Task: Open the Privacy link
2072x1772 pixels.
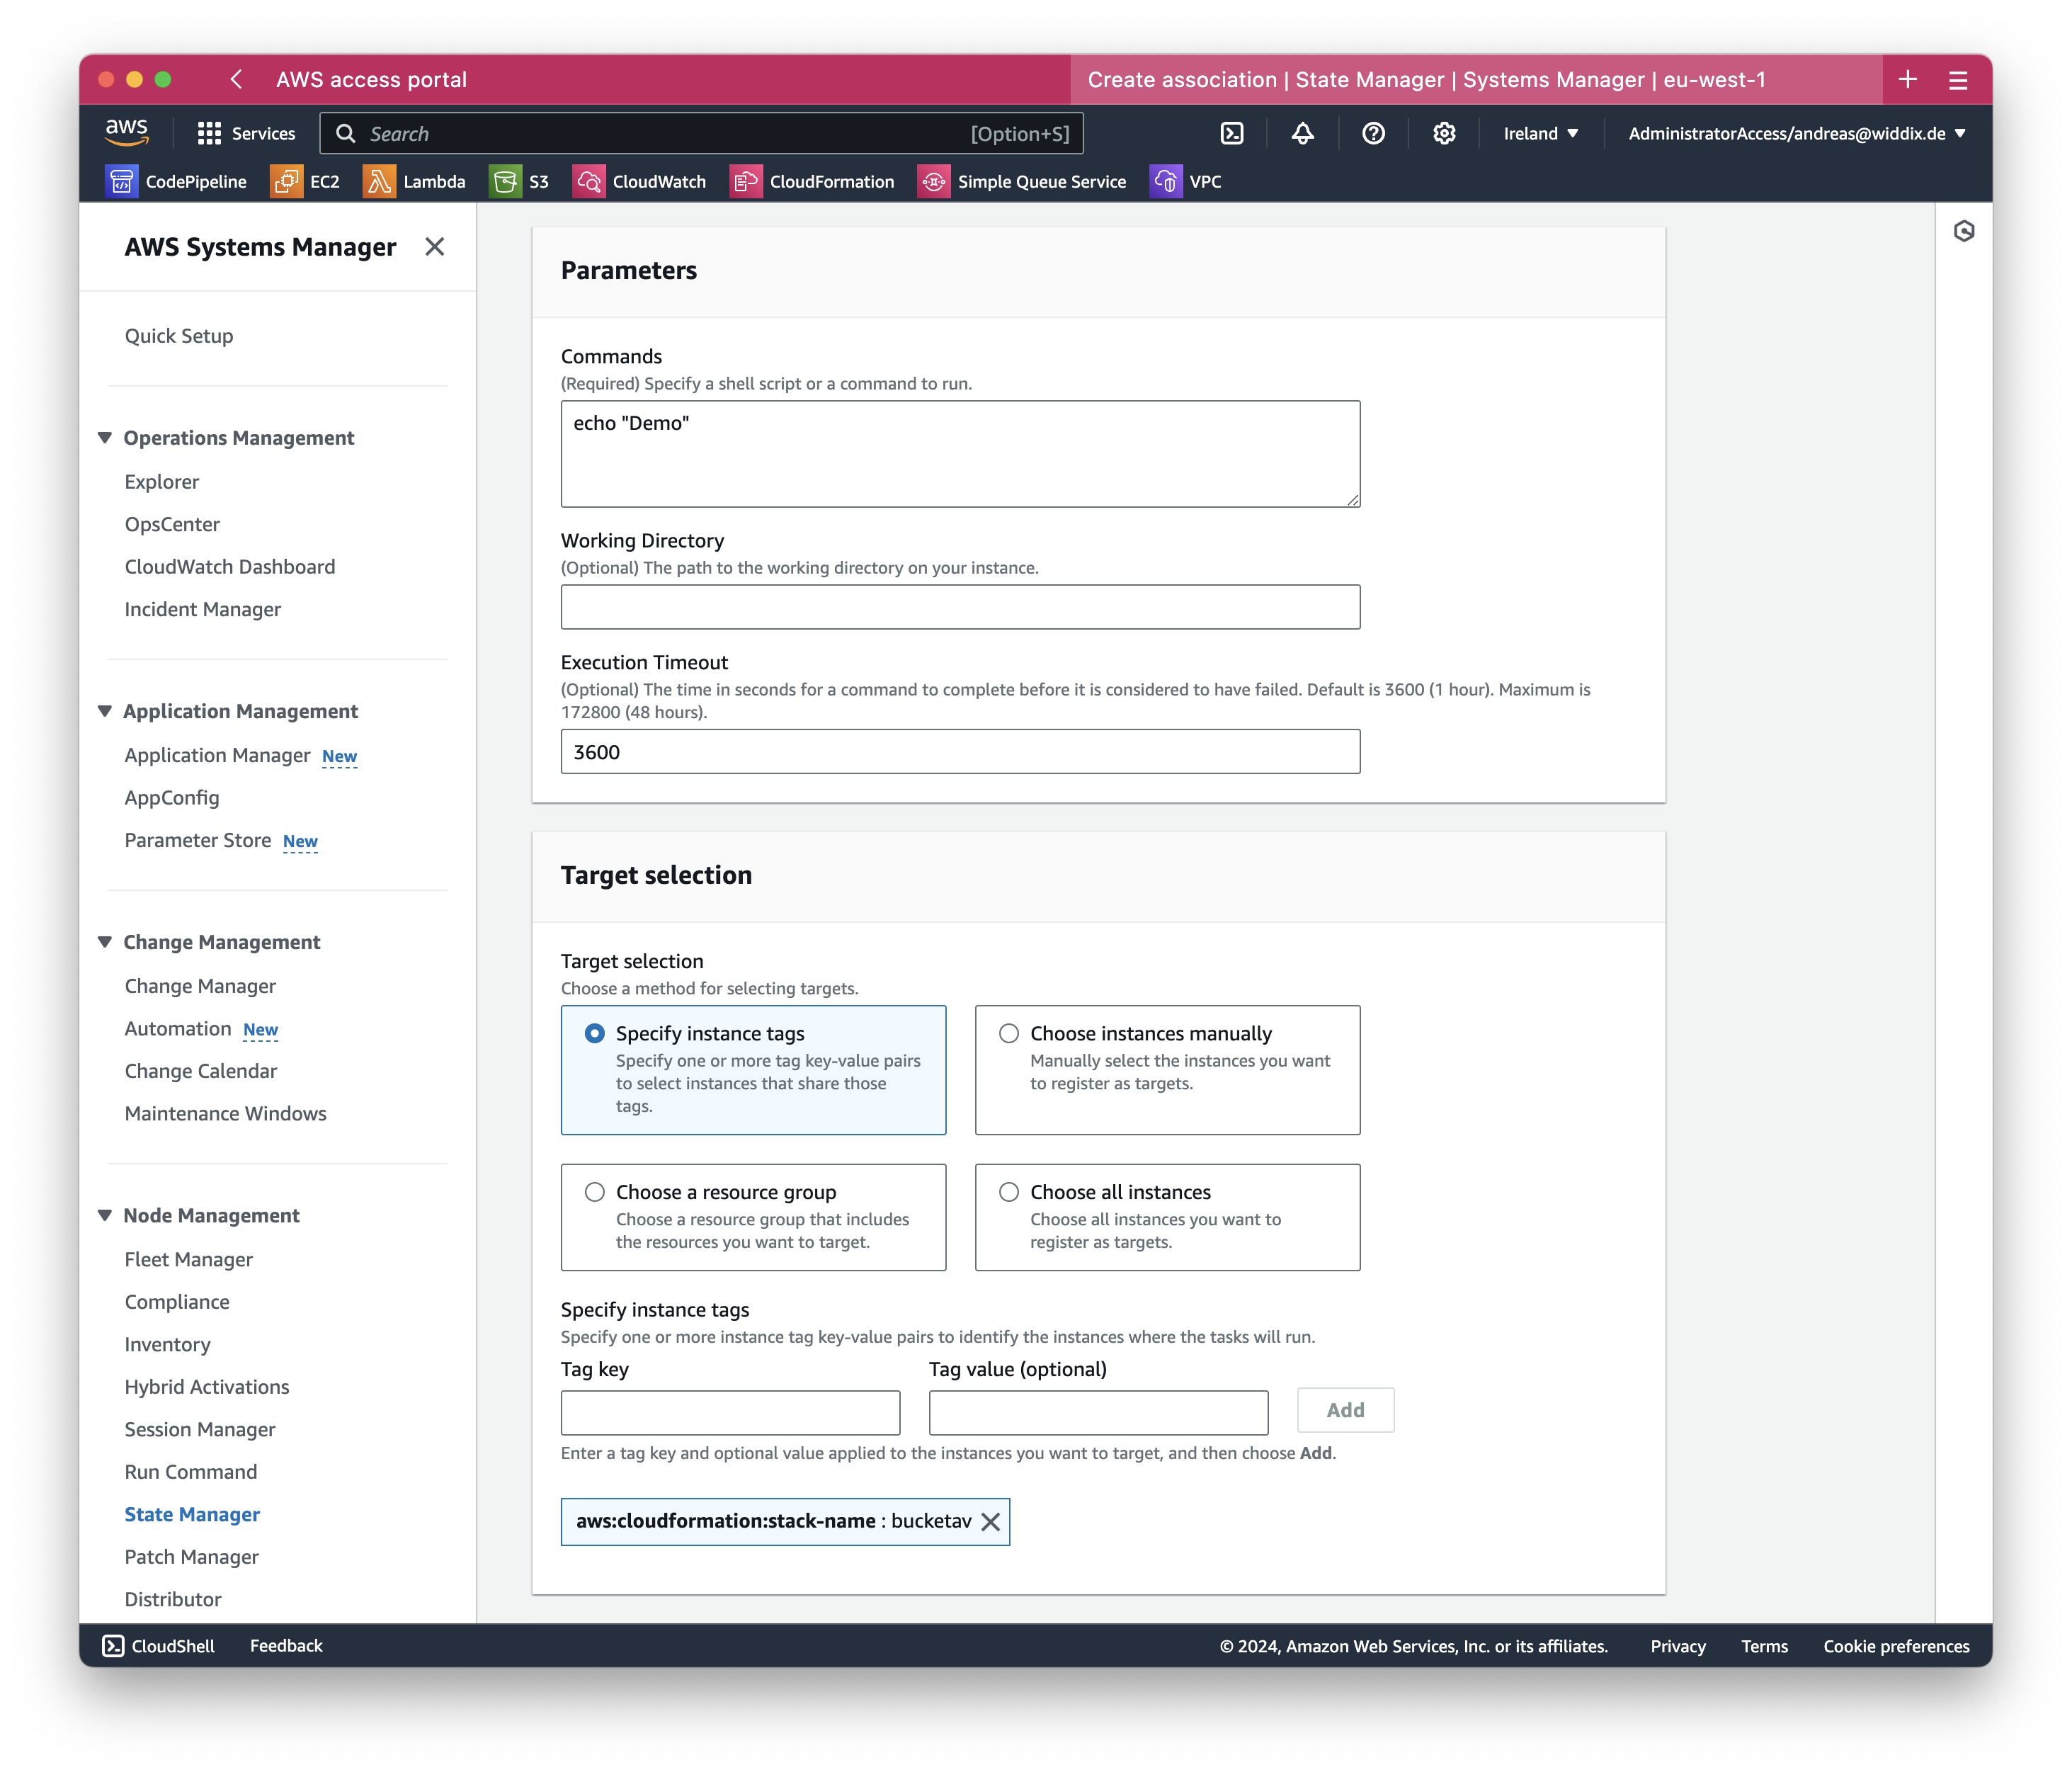Action: [1678, 1646]
